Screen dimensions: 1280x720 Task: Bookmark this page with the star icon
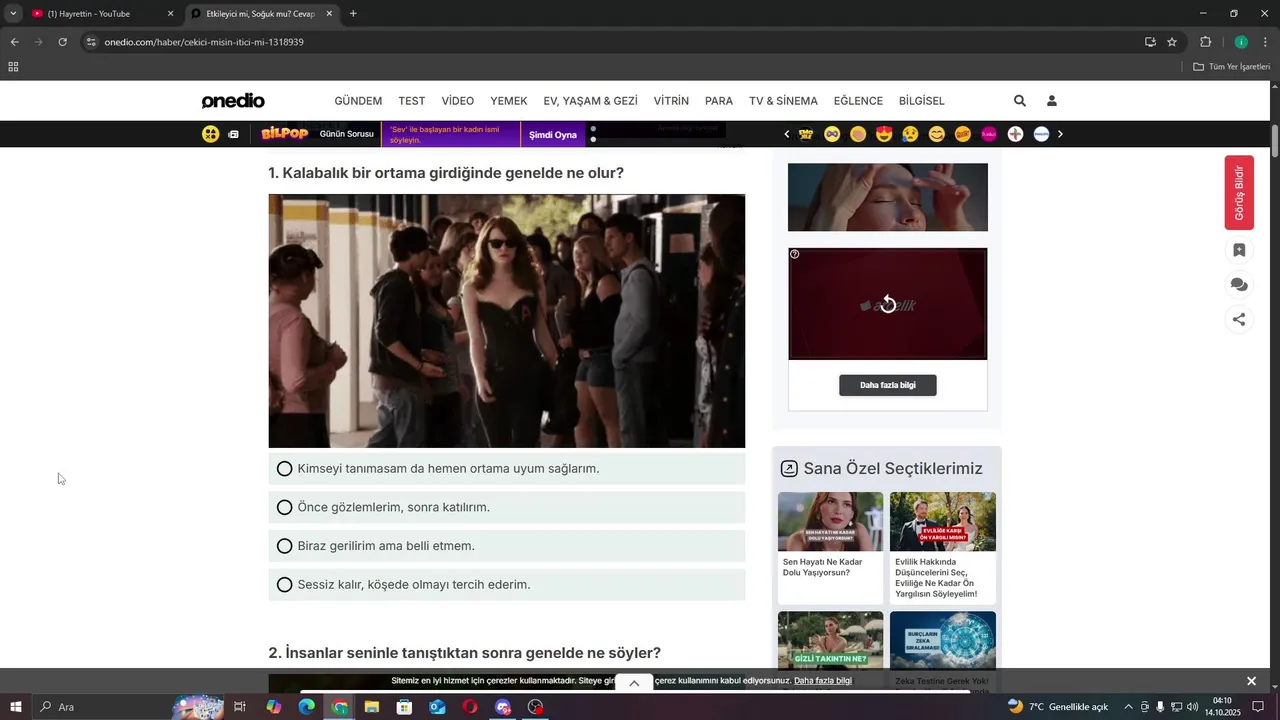pos(1172,42)
